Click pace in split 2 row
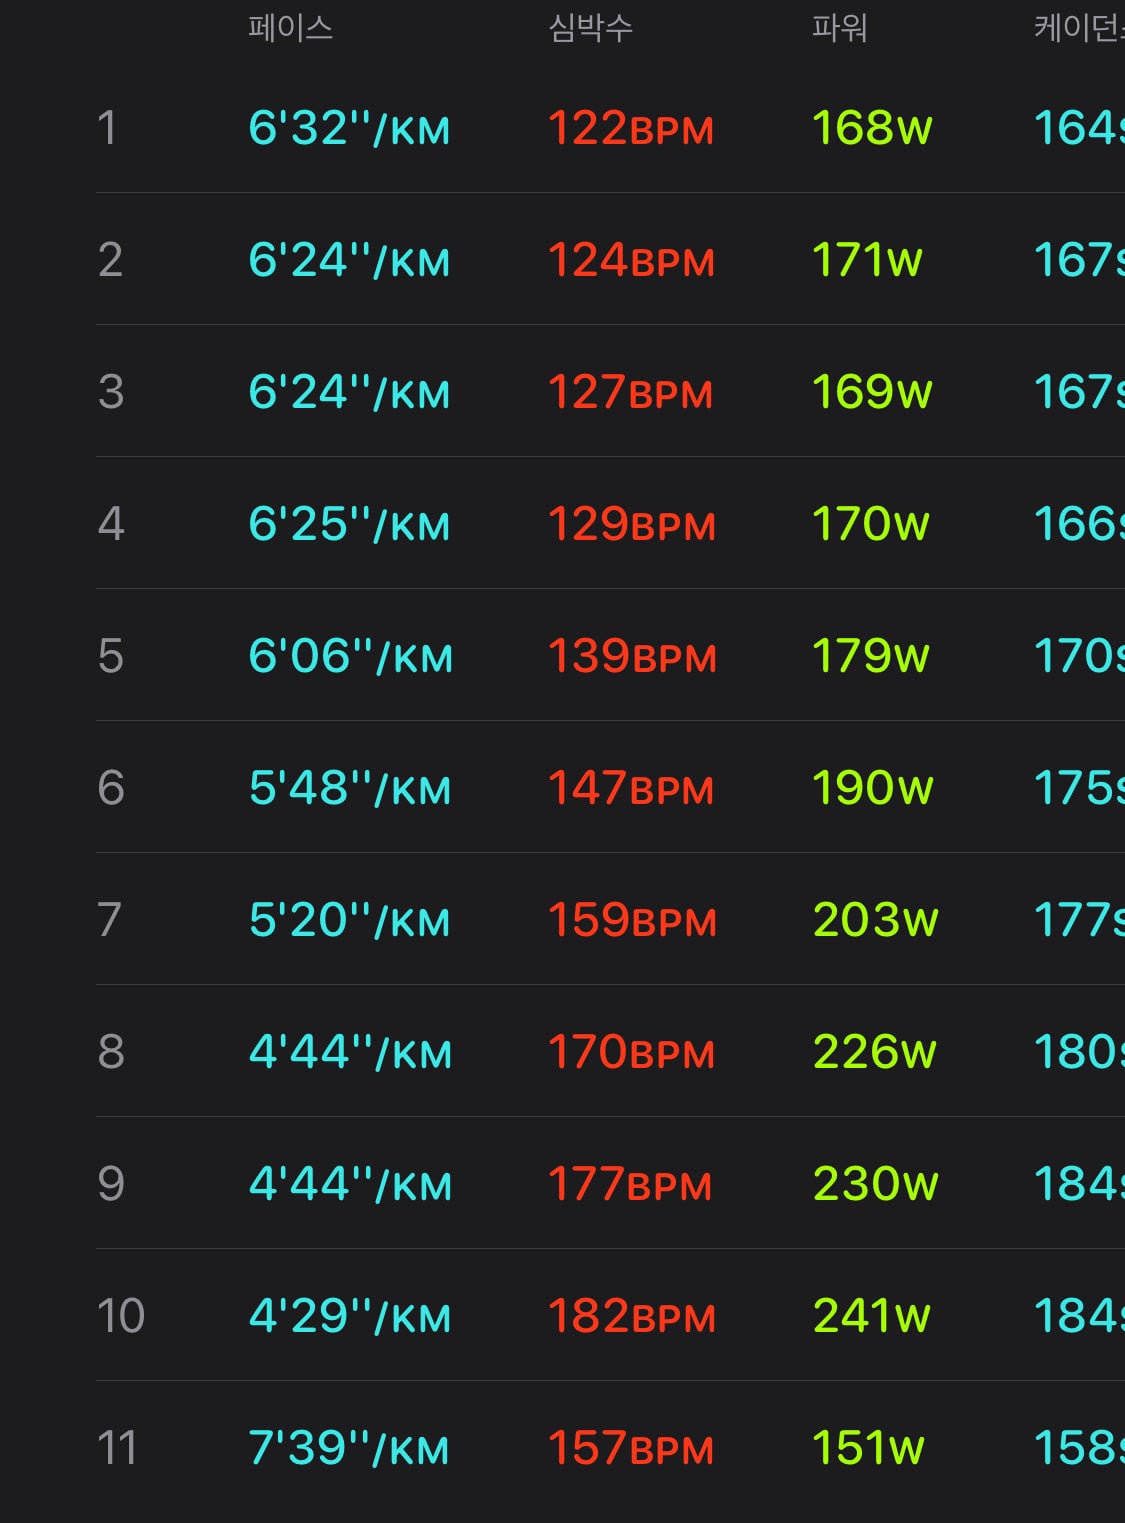 pyautogui.click(x=349, y=260)
